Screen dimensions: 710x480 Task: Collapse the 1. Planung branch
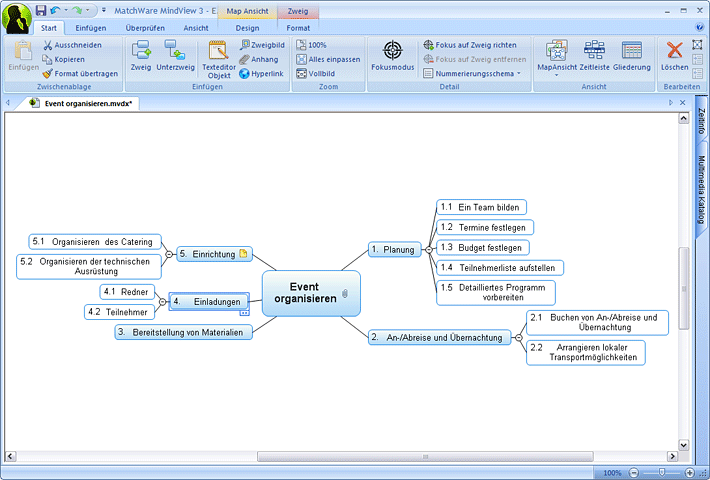coord(429,250)
